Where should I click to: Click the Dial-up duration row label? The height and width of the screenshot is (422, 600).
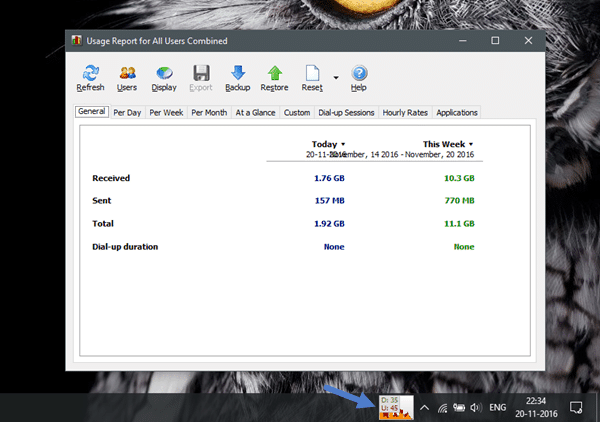[x=125, y=247]
